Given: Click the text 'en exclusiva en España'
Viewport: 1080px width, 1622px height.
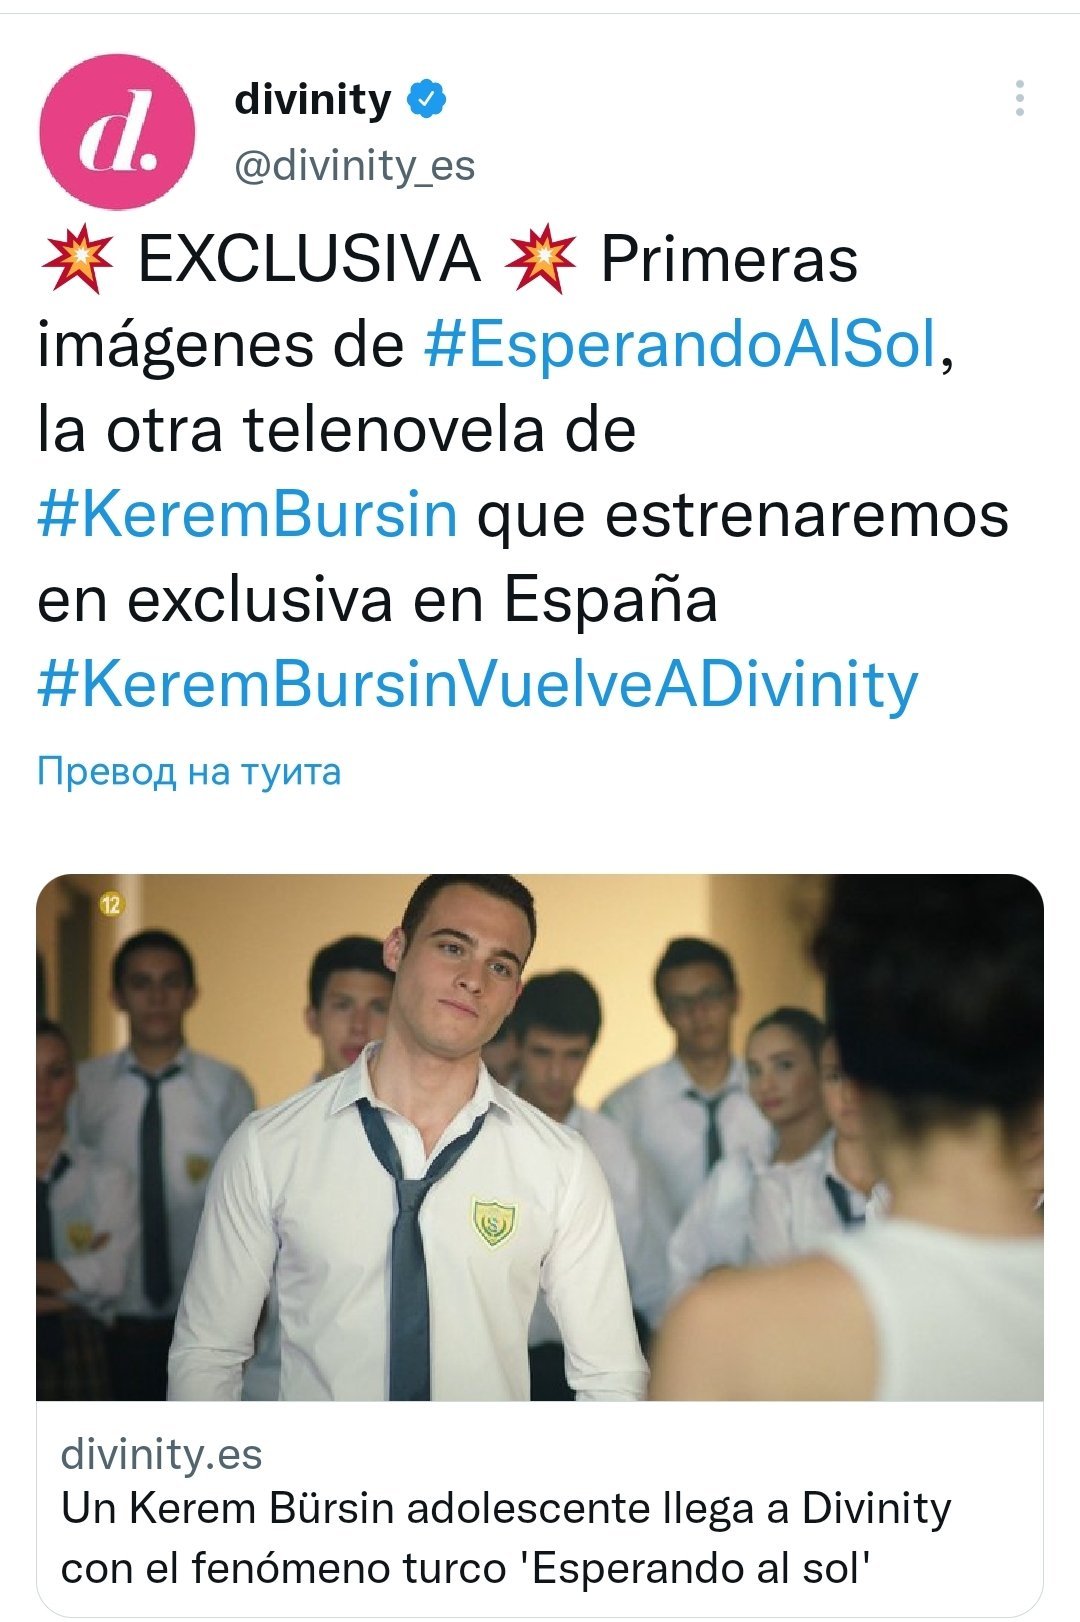Looking at the screenshot, I should click(377, 600).
